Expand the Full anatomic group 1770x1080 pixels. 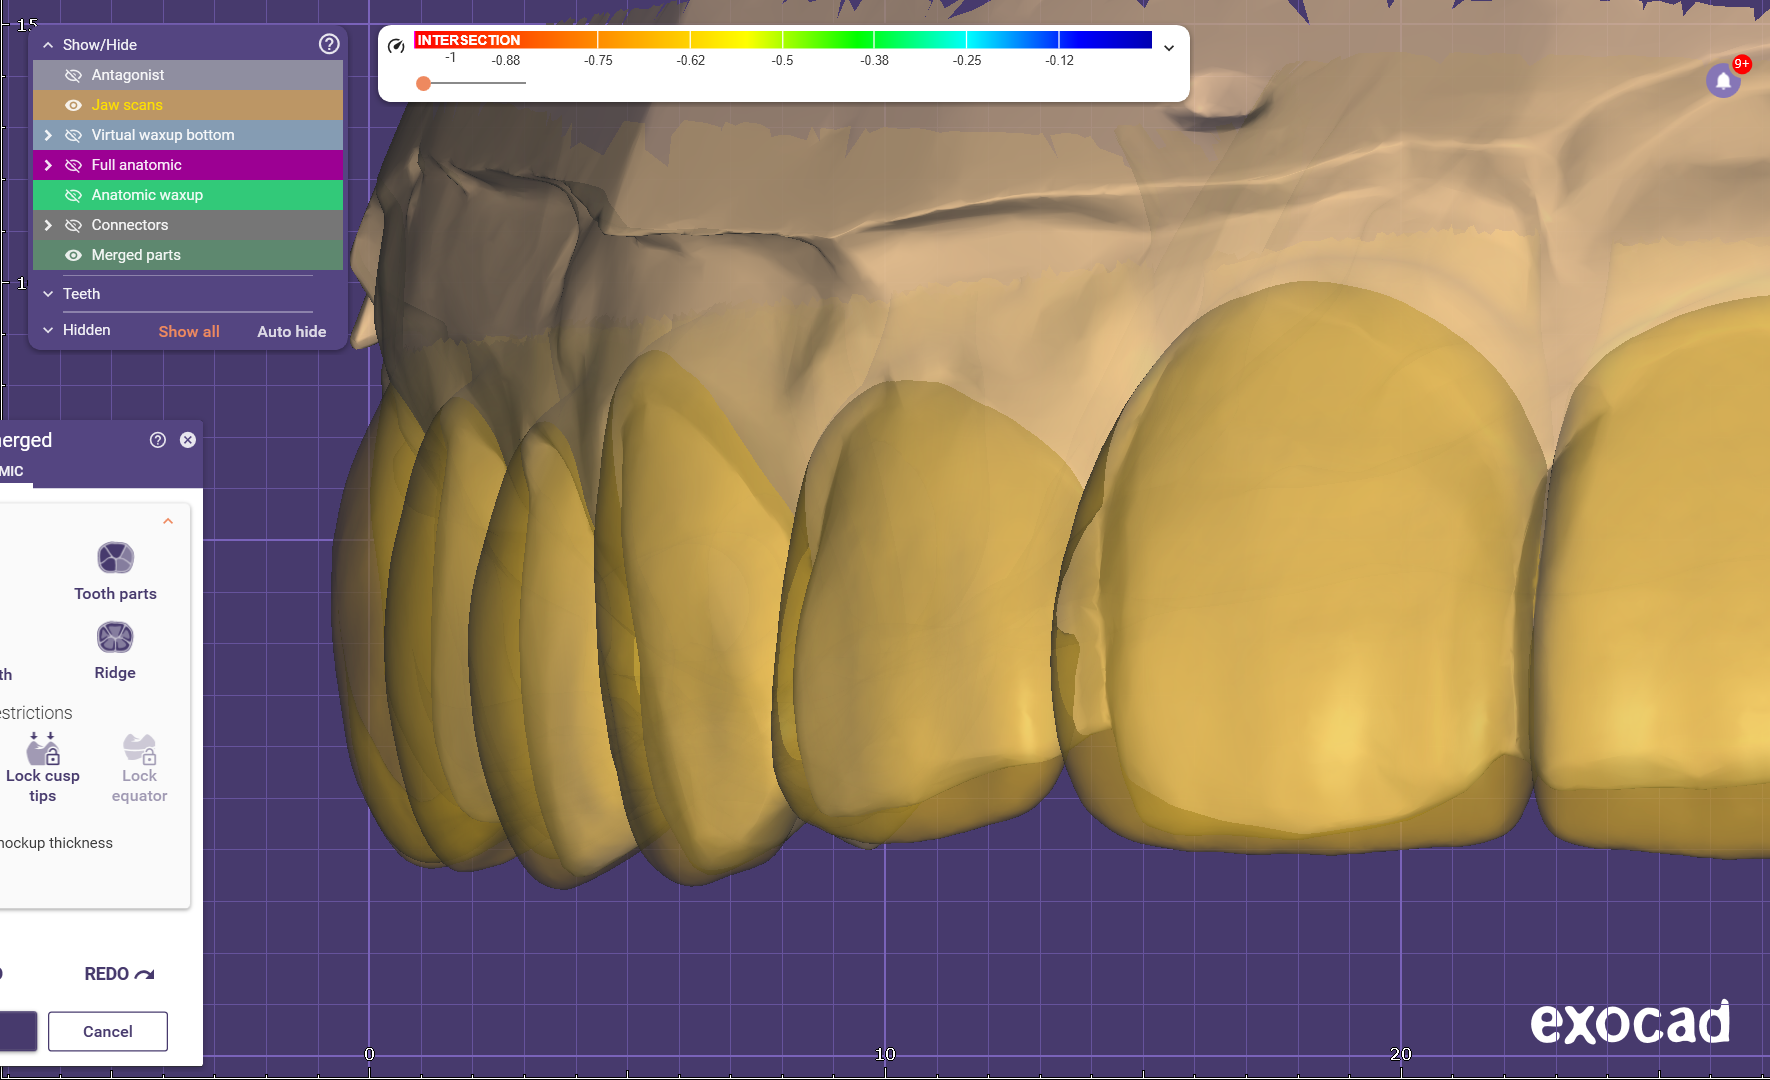pos(48,165)
